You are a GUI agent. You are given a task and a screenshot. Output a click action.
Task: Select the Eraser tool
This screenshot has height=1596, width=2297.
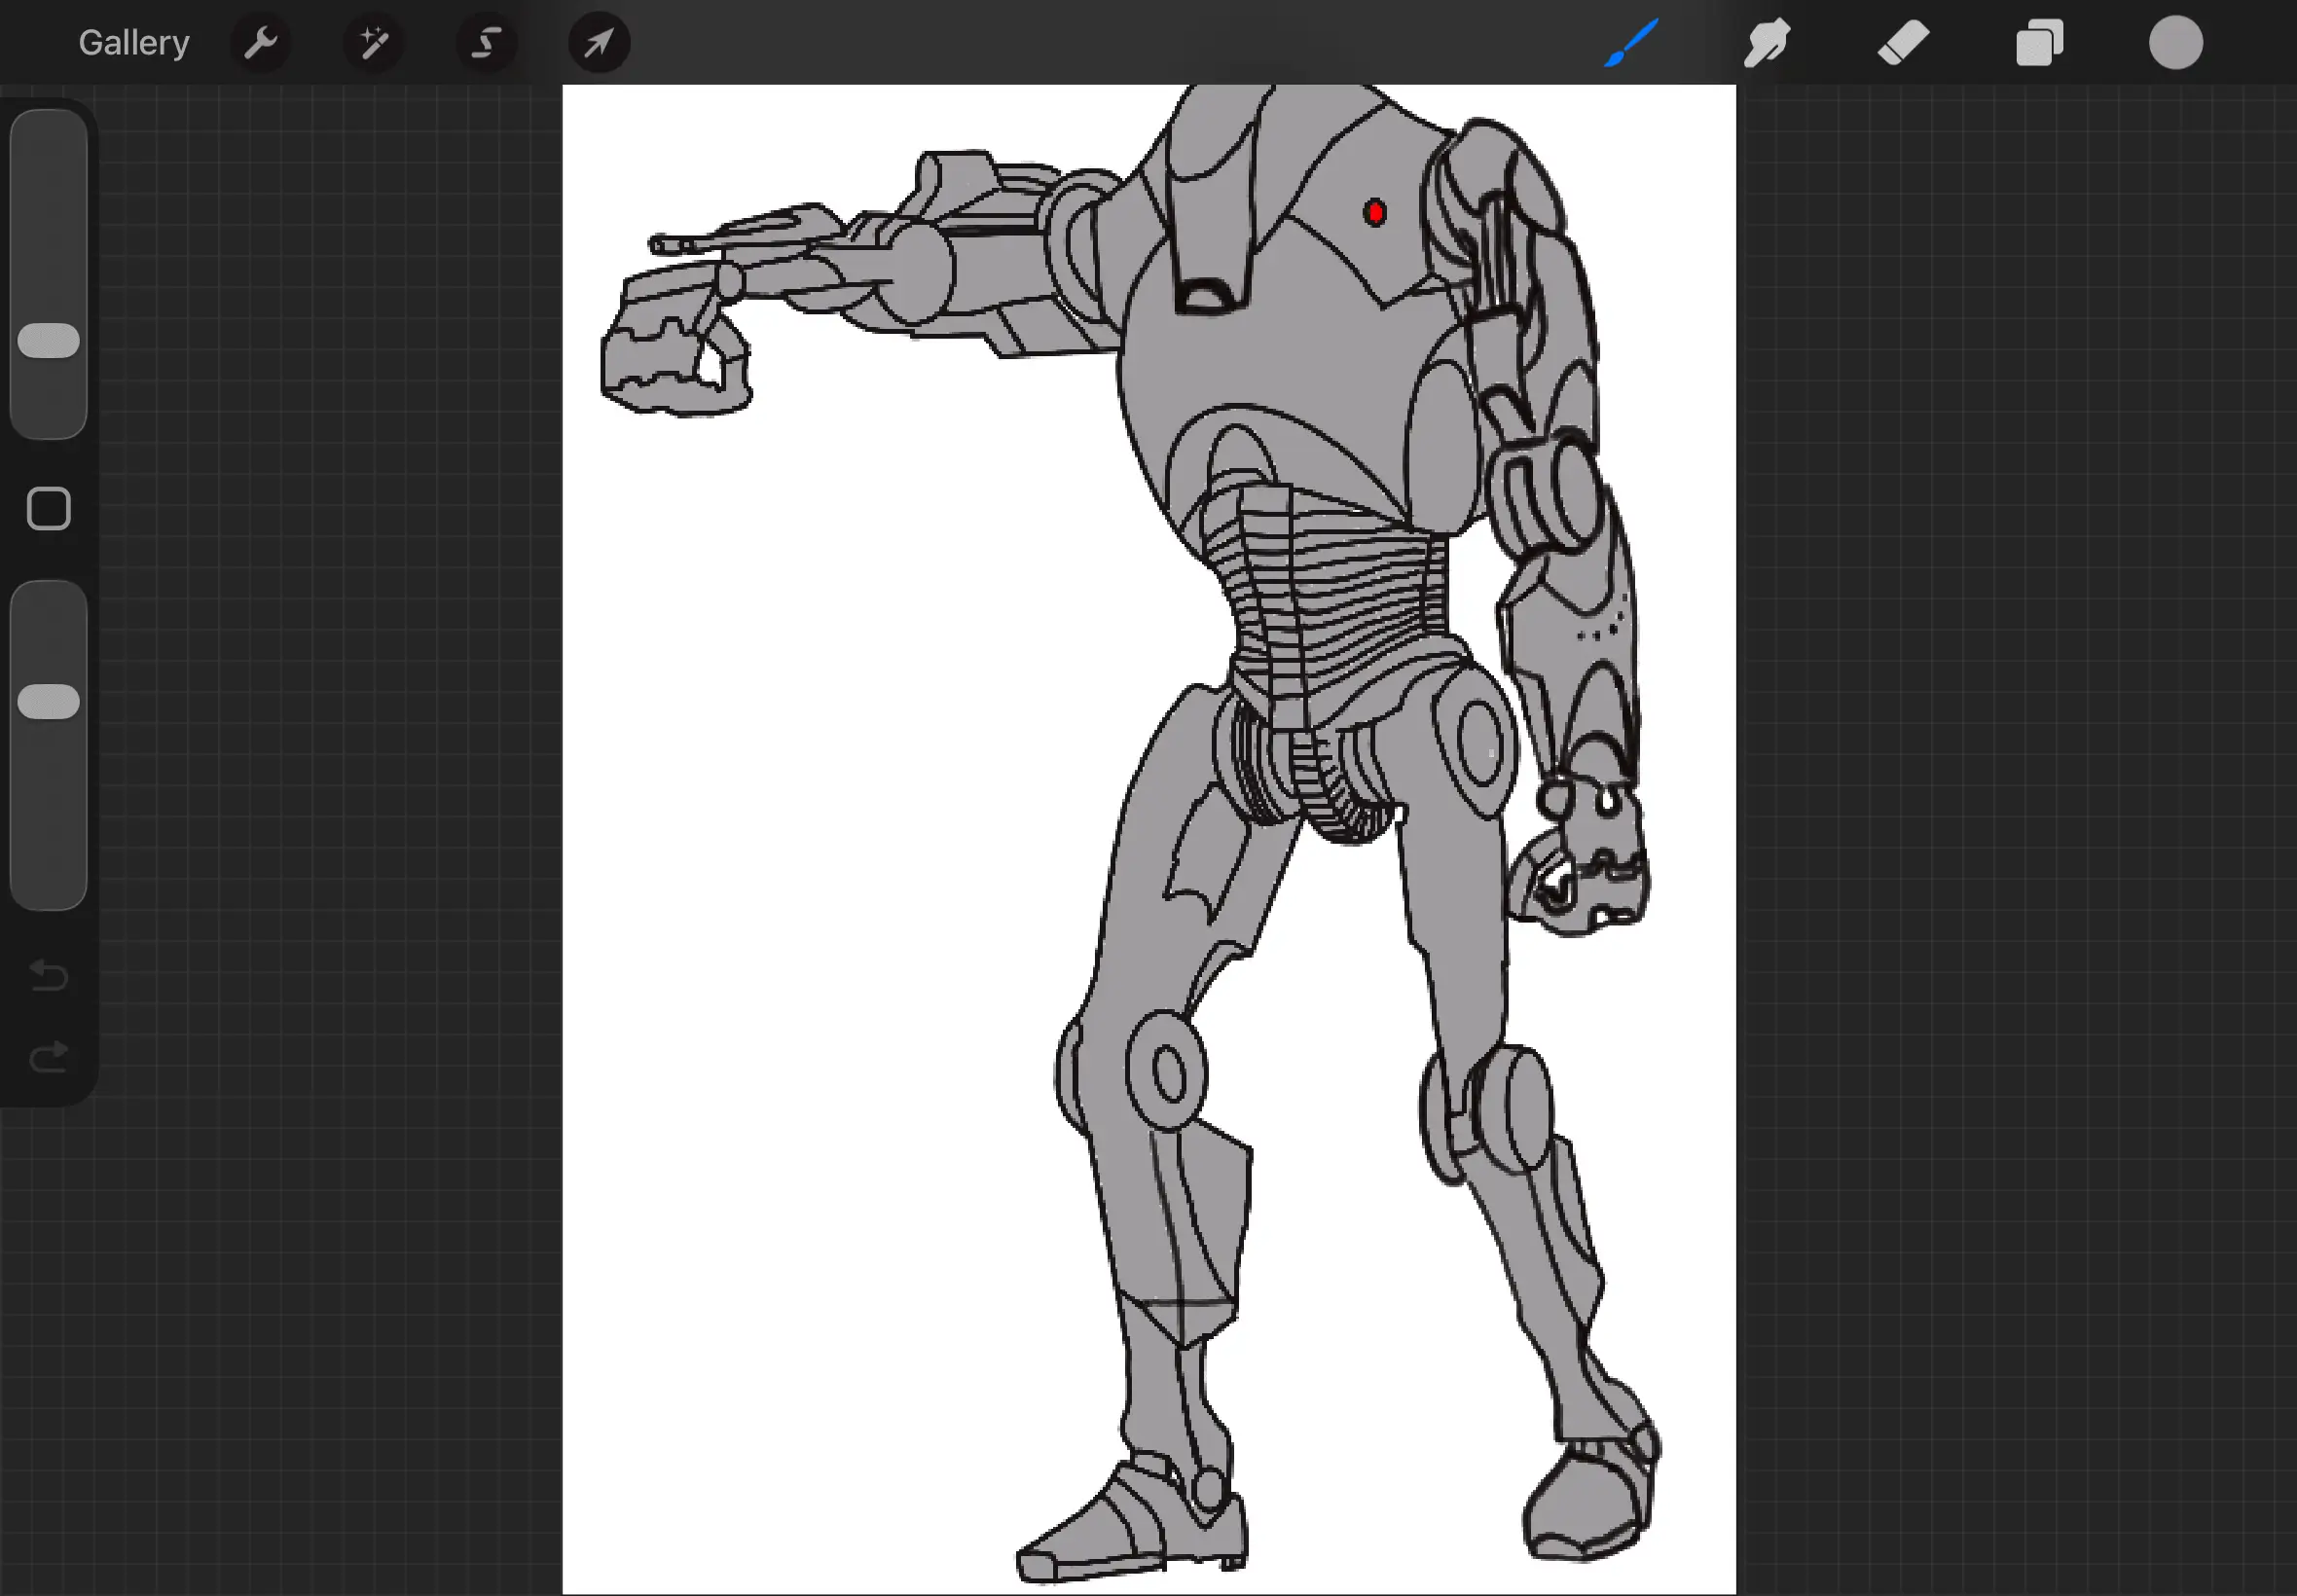[x=1903, y=43]
